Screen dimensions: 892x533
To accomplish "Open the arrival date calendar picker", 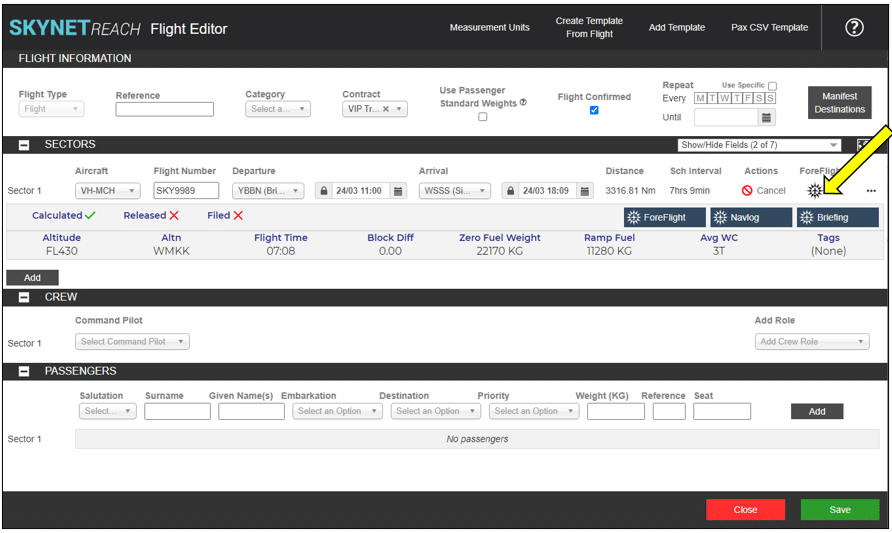I will pyautogui.click(x=585, y=191).
